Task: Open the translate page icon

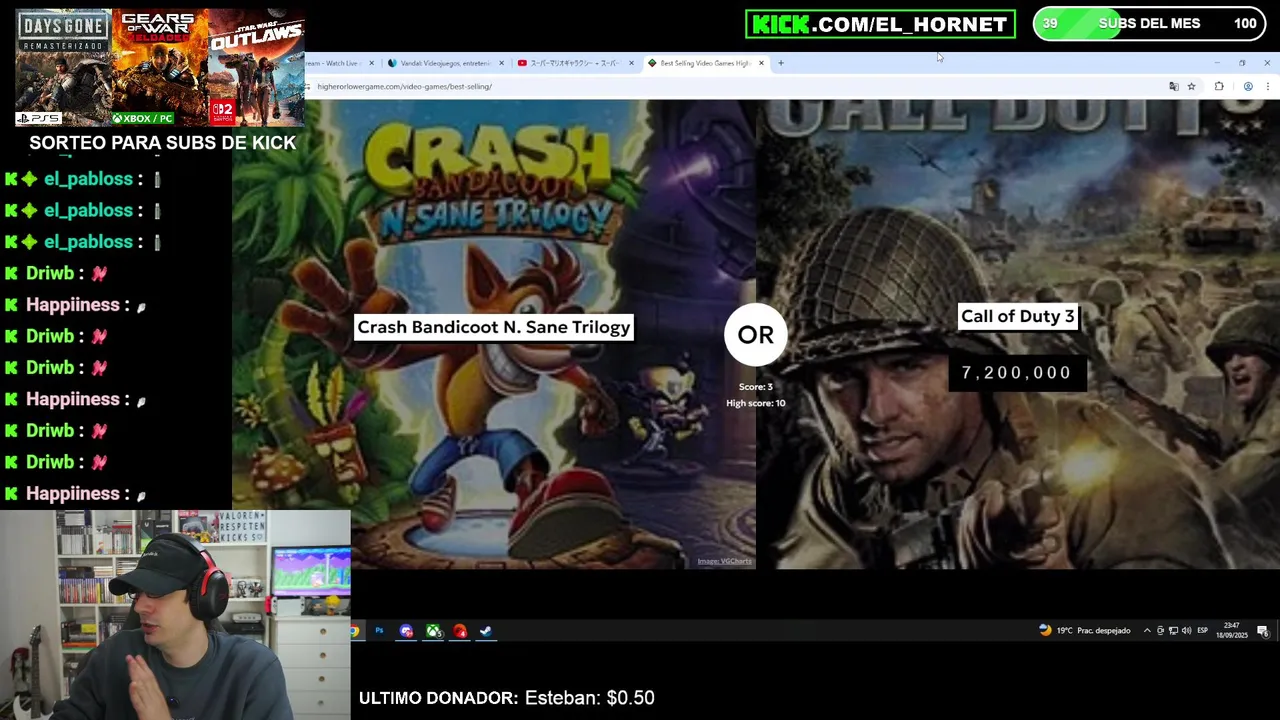Action: (1174, 86)
